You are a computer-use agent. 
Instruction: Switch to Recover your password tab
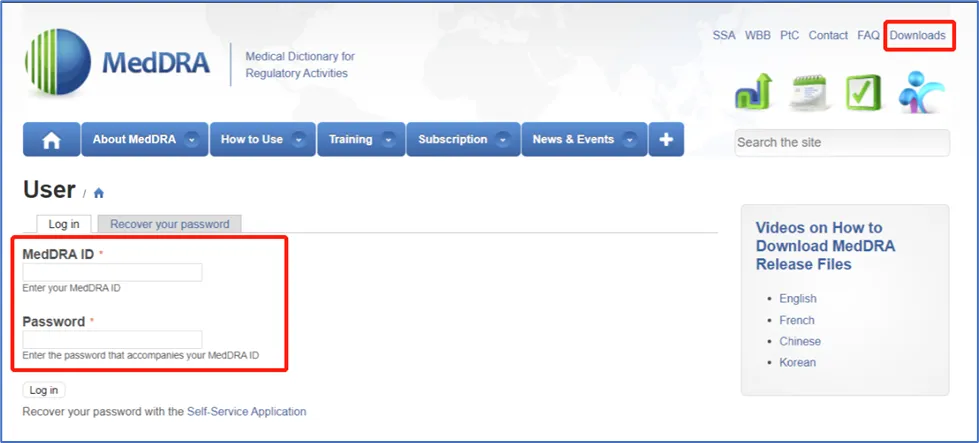pyautogui.click(x=170, y=224)
